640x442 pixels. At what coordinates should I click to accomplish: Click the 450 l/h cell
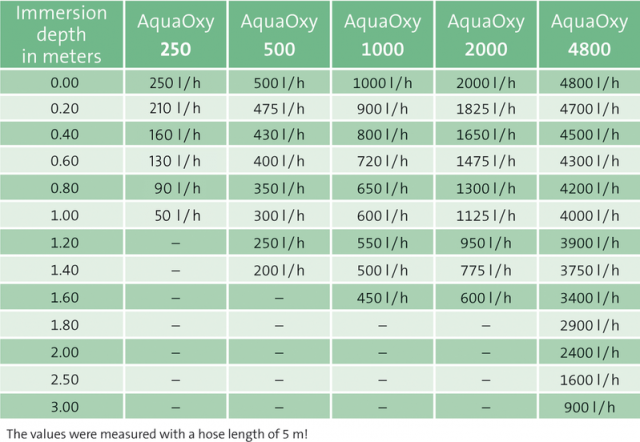click(382, 297)
